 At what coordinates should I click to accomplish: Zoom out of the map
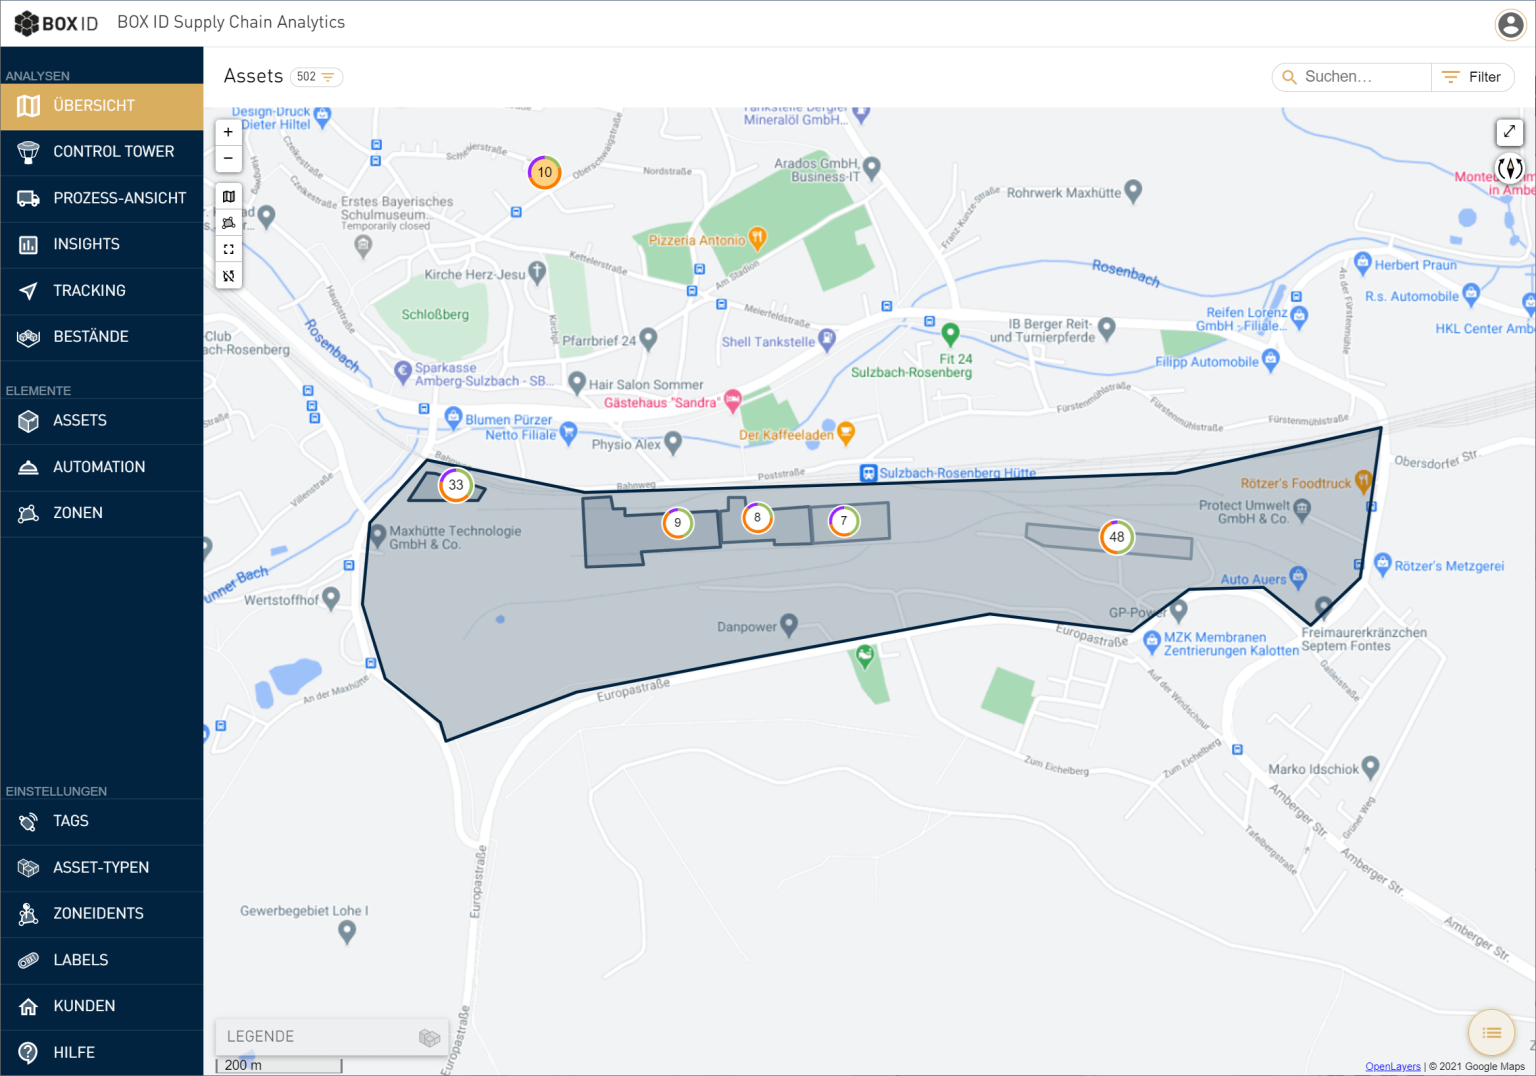pyautogui.click(x=228, y=158)
